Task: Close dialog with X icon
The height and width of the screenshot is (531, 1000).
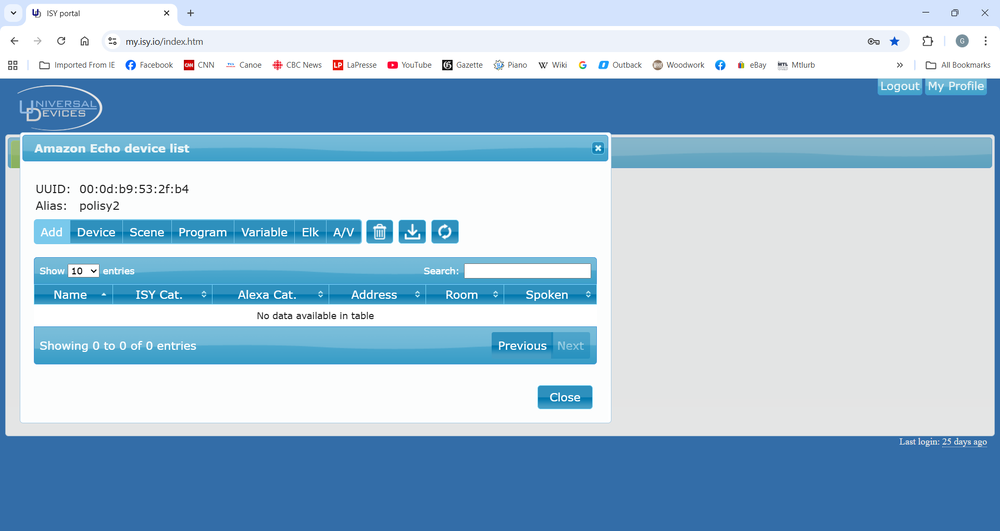Action: click(x=598, y=148)
